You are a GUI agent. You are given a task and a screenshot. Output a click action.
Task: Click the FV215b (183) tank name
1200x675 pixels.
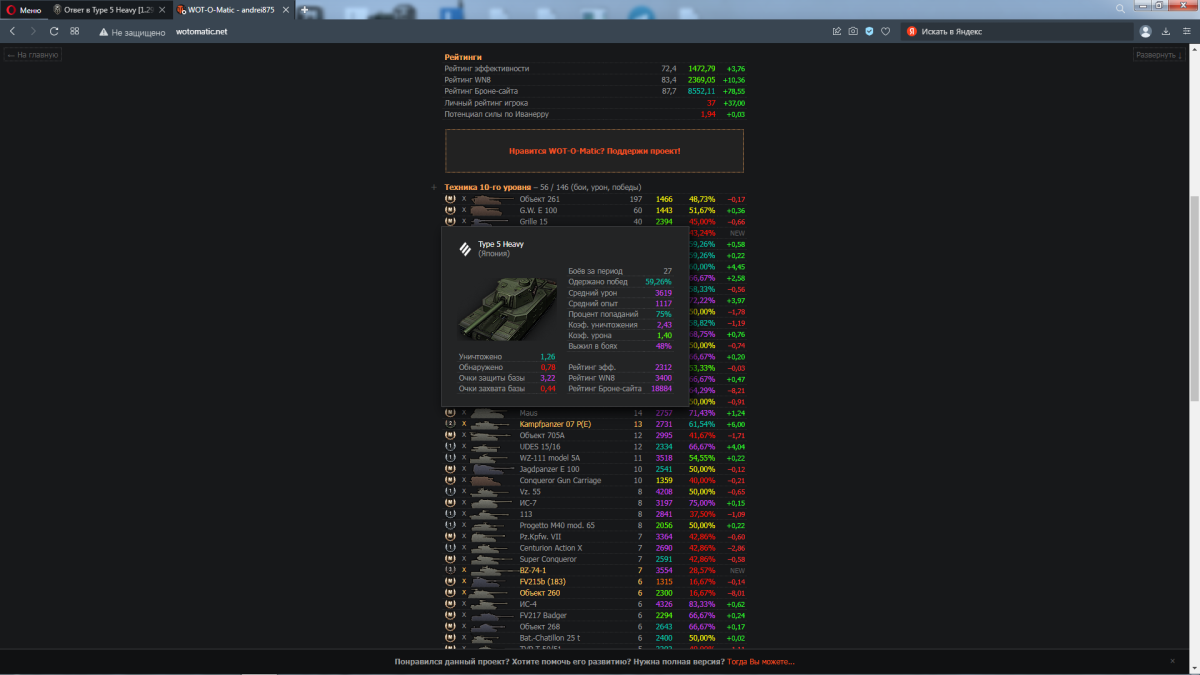[543, 582]
